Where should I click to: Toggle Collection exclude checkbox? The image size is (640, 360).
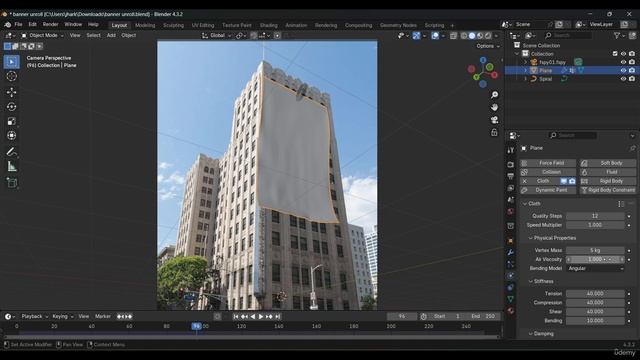(615, 54)
